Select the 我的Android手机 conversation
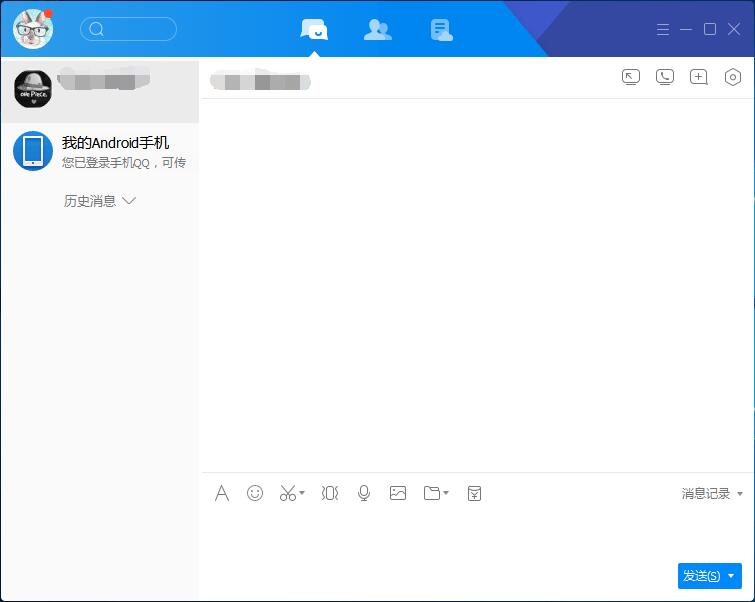 [100, 151]
